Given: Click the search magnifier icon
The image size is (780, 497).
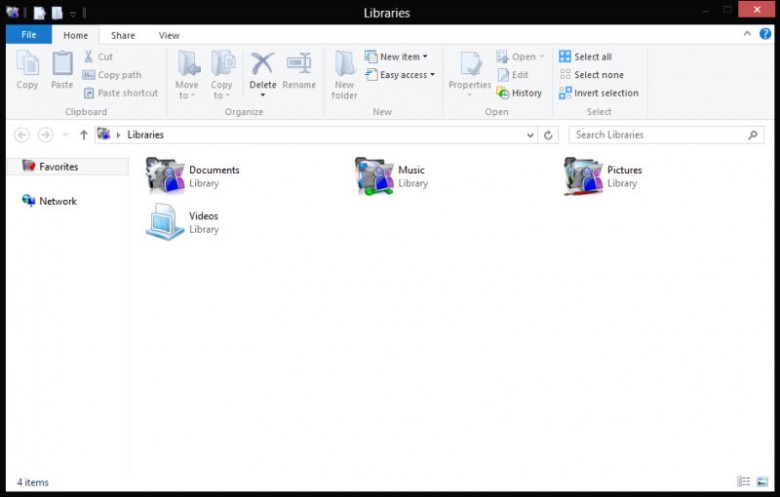Looking at the screenshot, I should (753, 135).
